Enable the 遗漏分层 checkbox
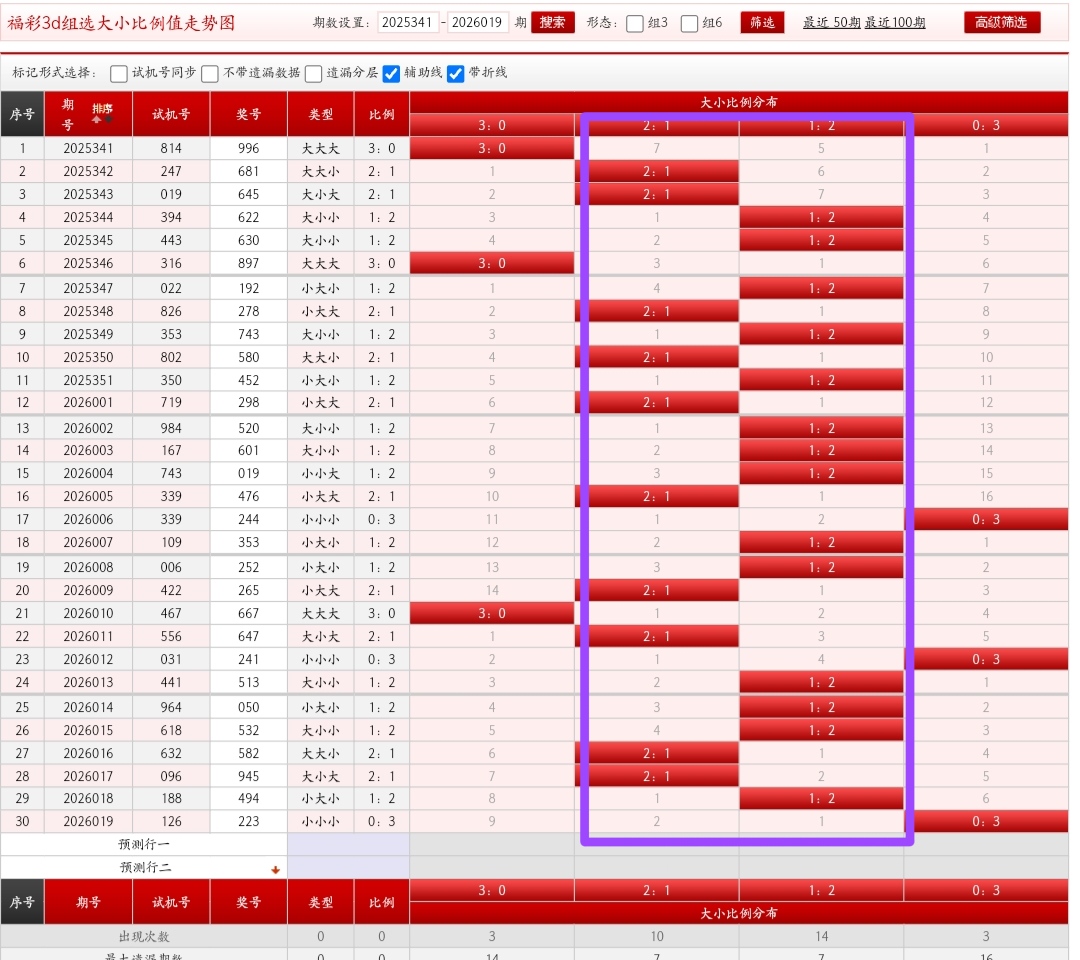 point(314,73)
